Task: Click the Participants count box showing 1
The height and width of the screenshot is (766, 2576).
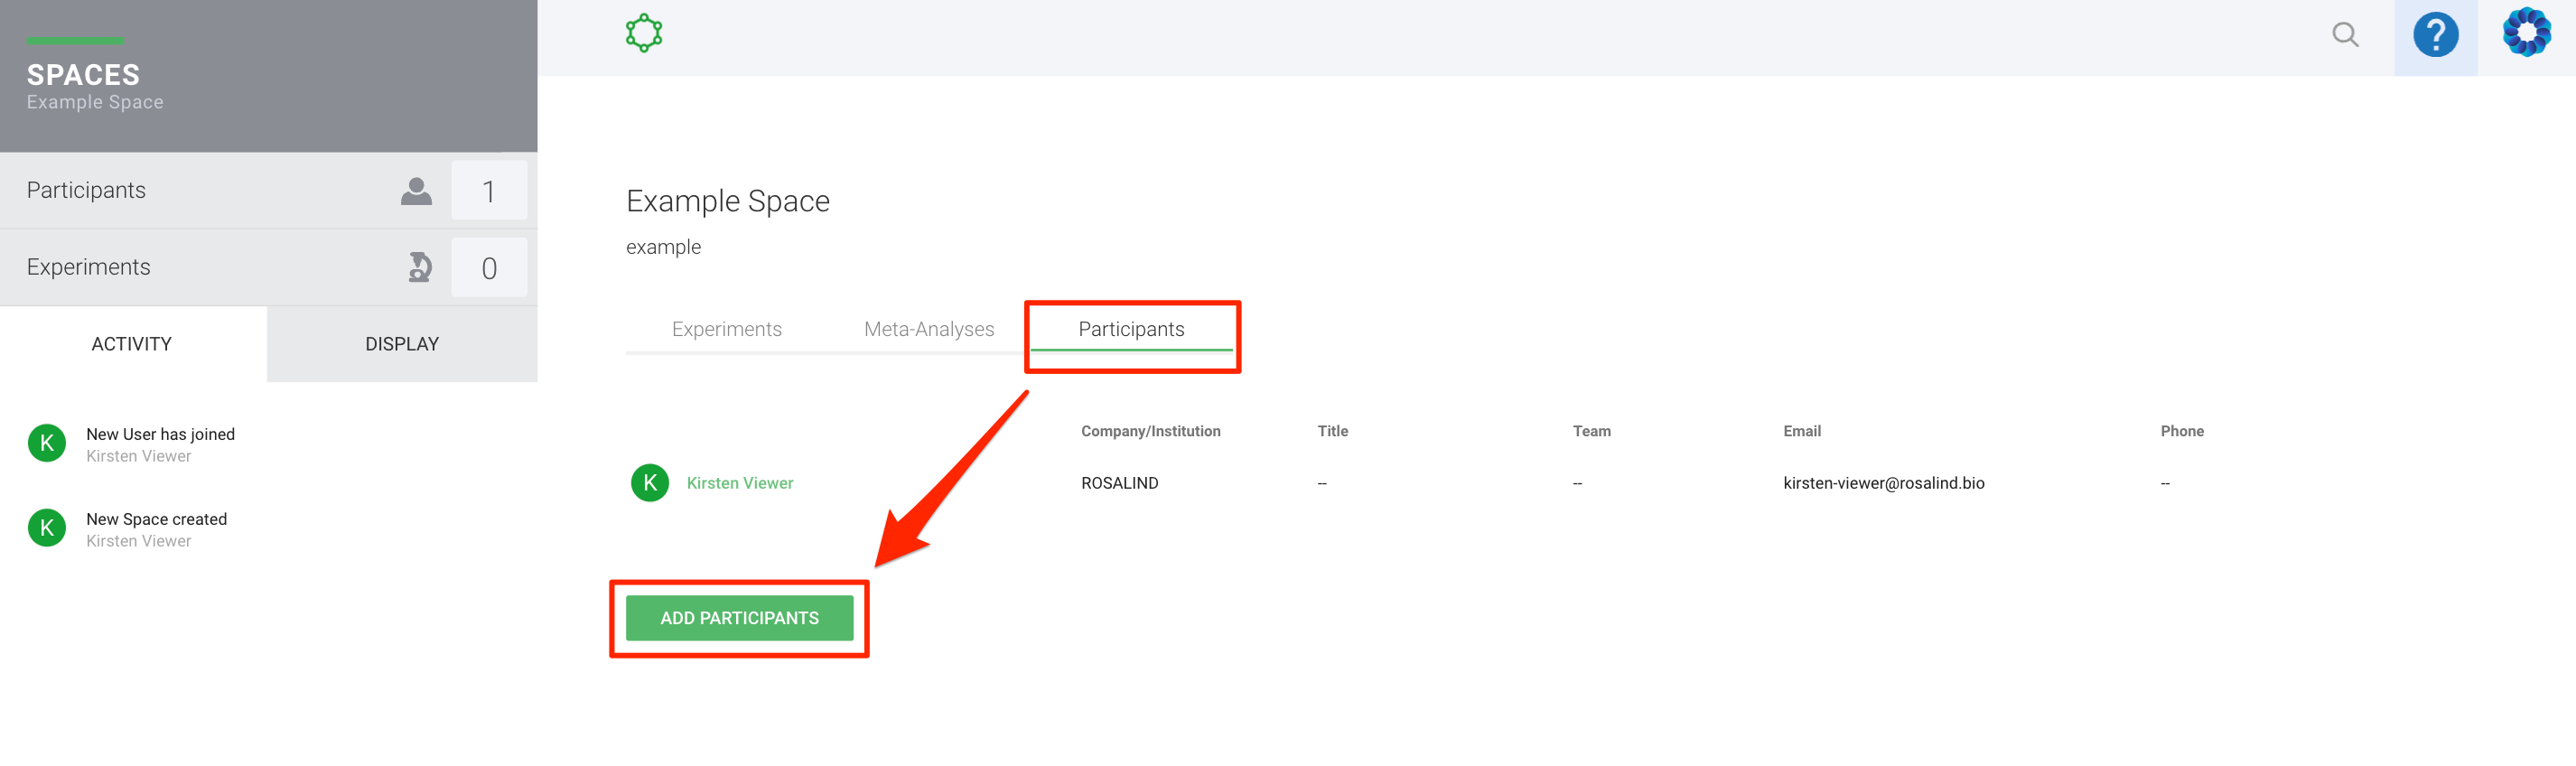Action: pyautogui.click(x=488, y=191)
